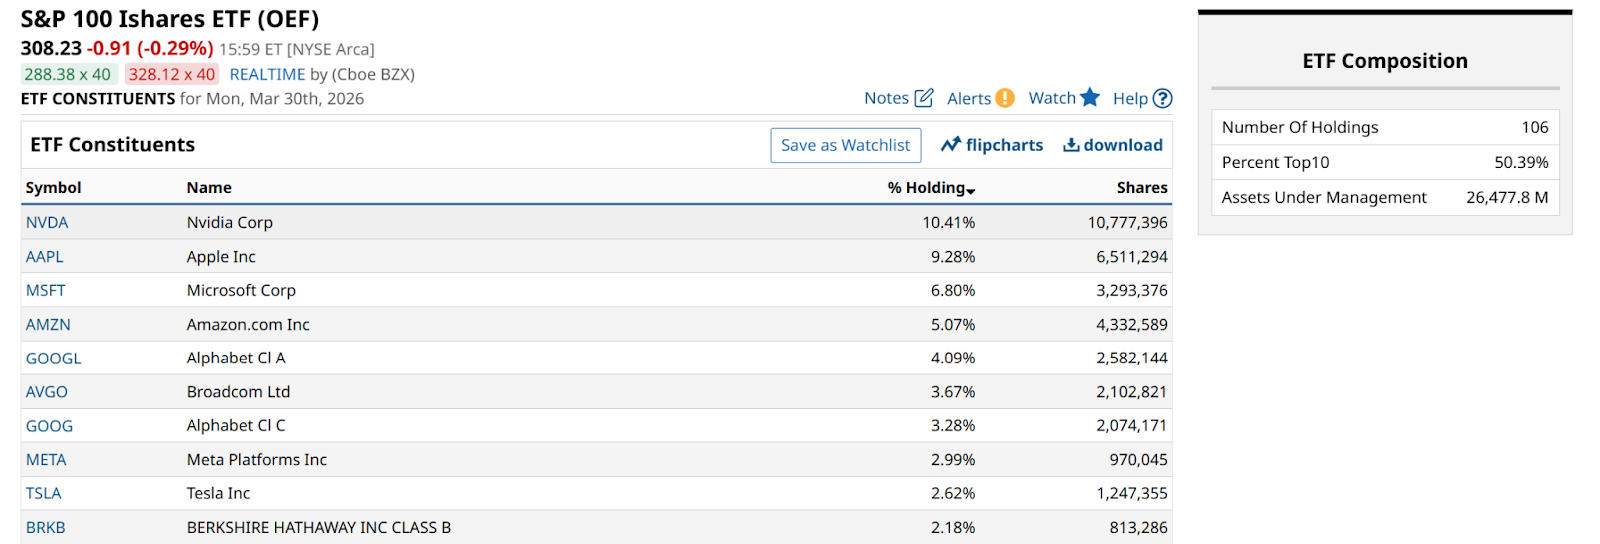The height and width of the screenshot is (544, 1600).
Task: Click the 5.07% holding value
Action: pyautogui.click(x=953, y=324)
